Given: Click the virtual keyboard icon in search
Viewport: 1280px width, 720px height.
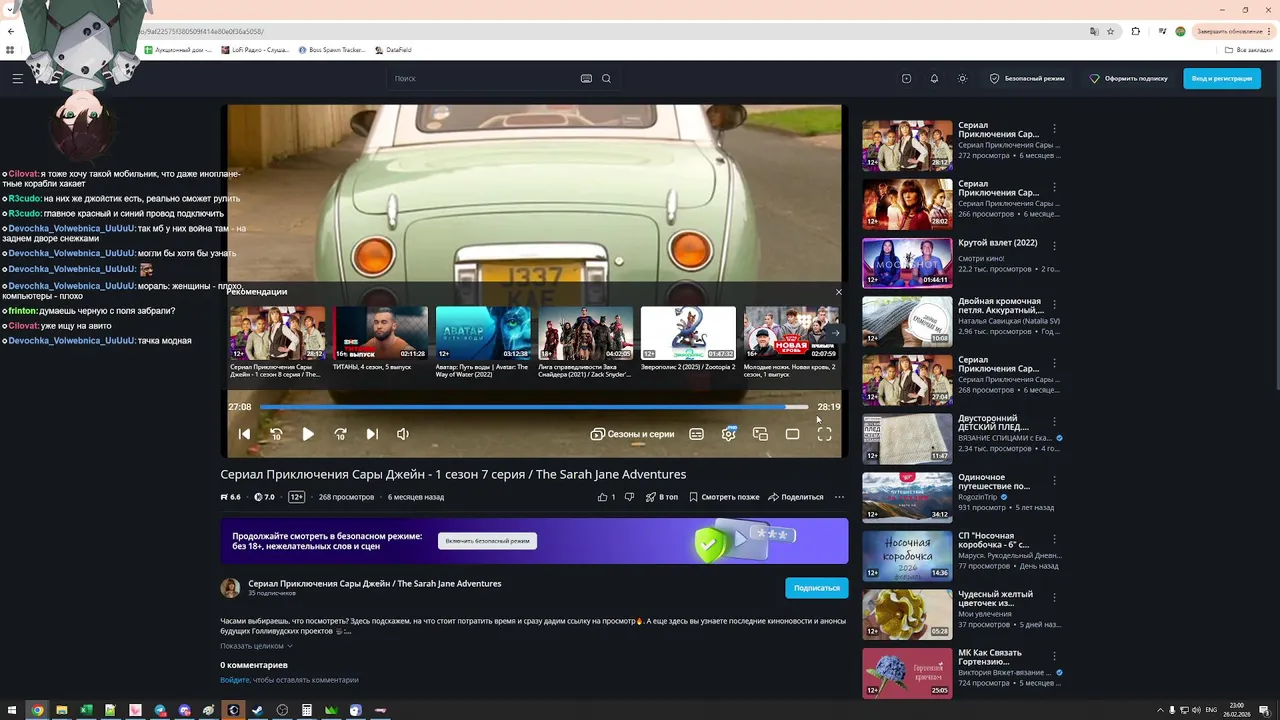Looking at the screenshot, I should tap(586, 78).
